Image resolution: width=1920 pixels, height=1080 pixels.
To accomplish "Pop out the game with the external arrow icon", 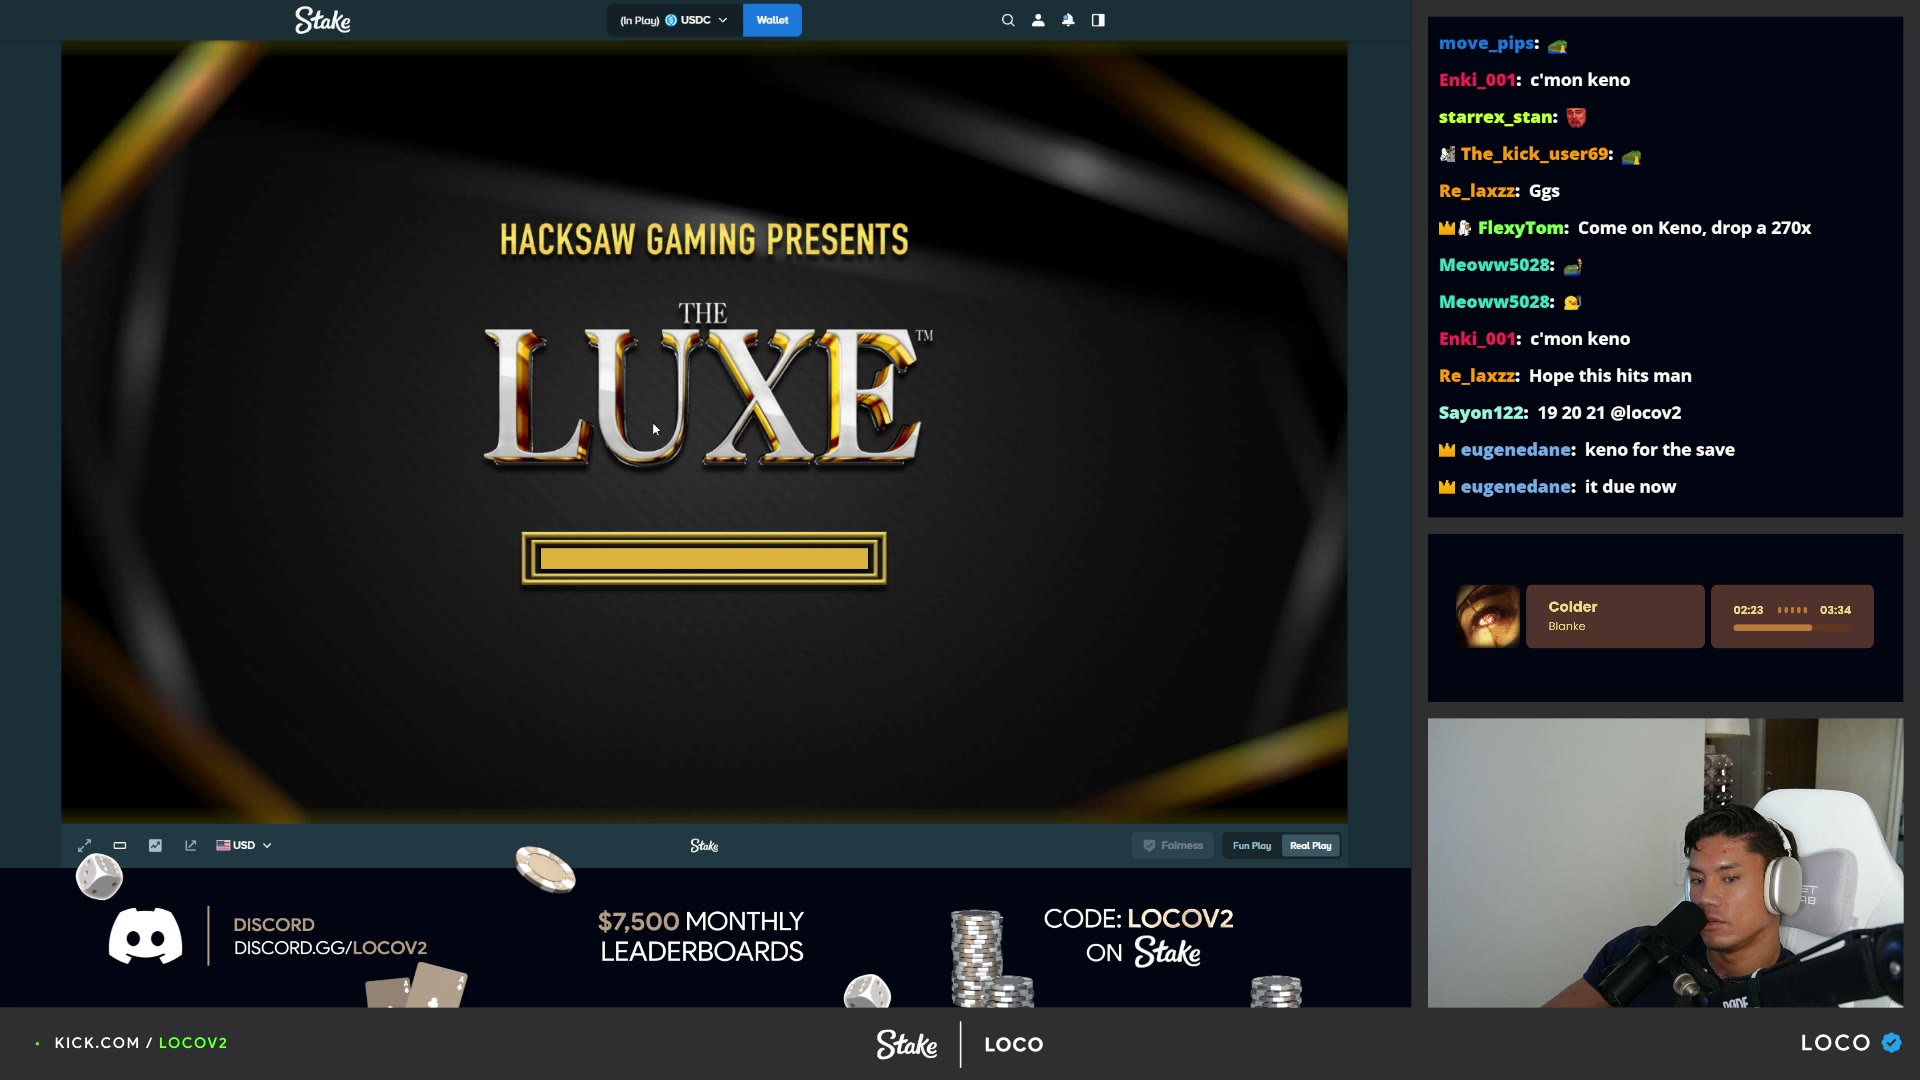I will (x=191, y=845).
